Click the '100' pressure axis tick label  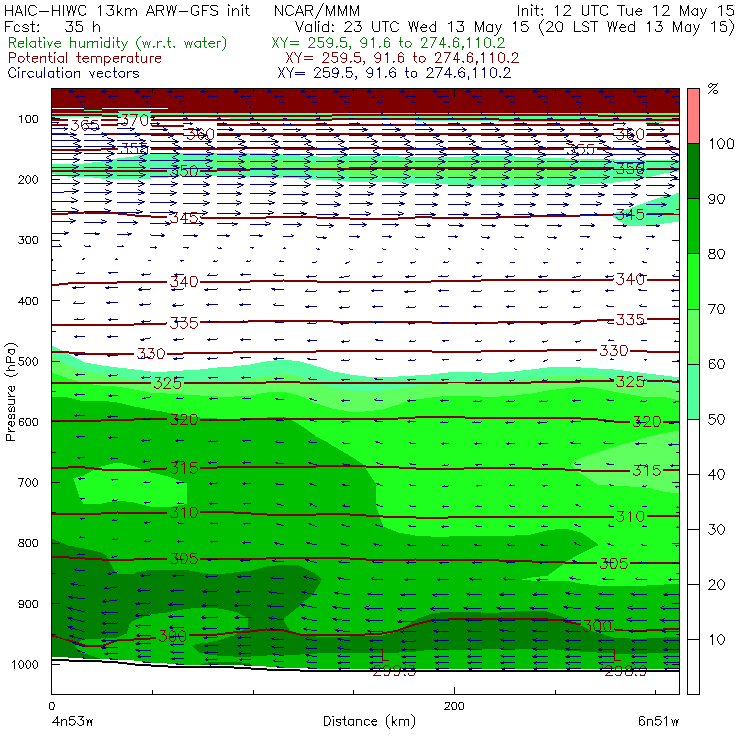pos(28,119)
